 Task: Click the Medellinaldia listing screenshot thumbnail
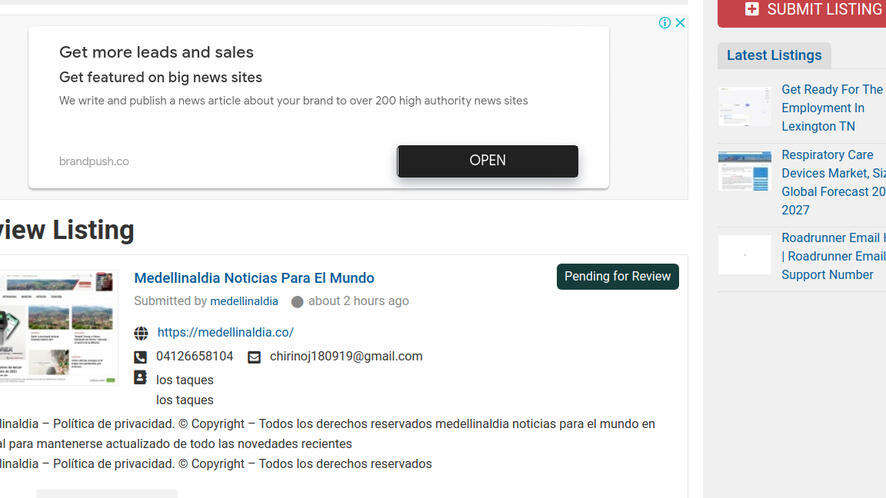tap(58, 328)
